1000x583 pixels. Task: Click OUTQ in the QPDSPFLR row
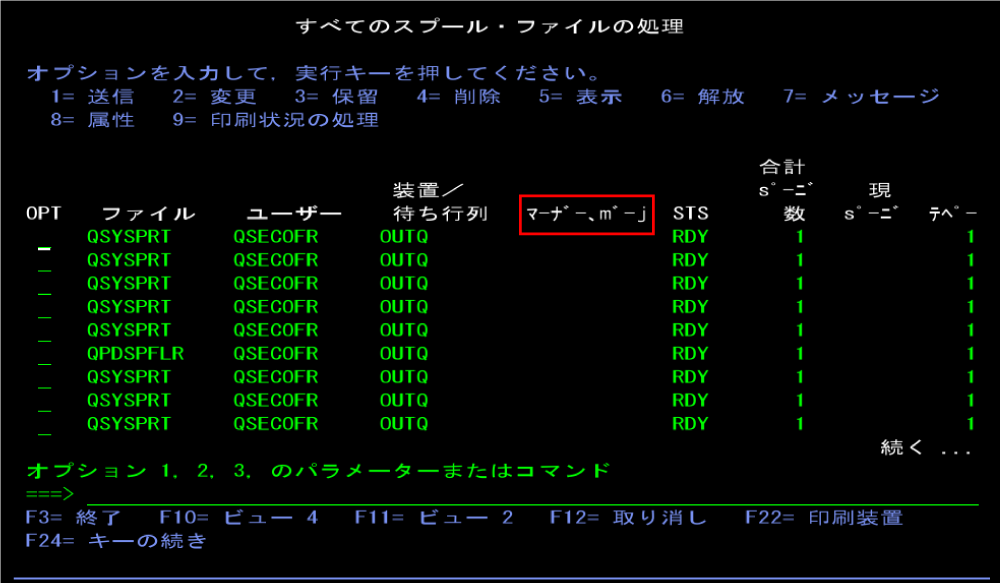(404, 354)
